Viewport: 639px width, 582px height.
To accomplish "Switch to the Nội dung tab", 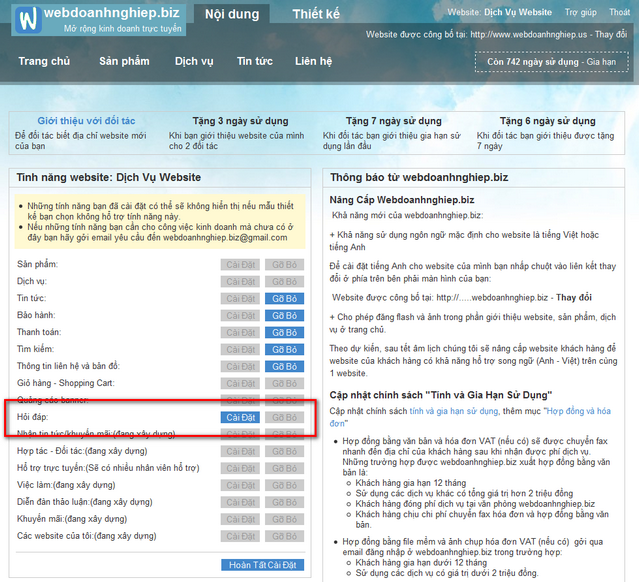I will (232, 14).
